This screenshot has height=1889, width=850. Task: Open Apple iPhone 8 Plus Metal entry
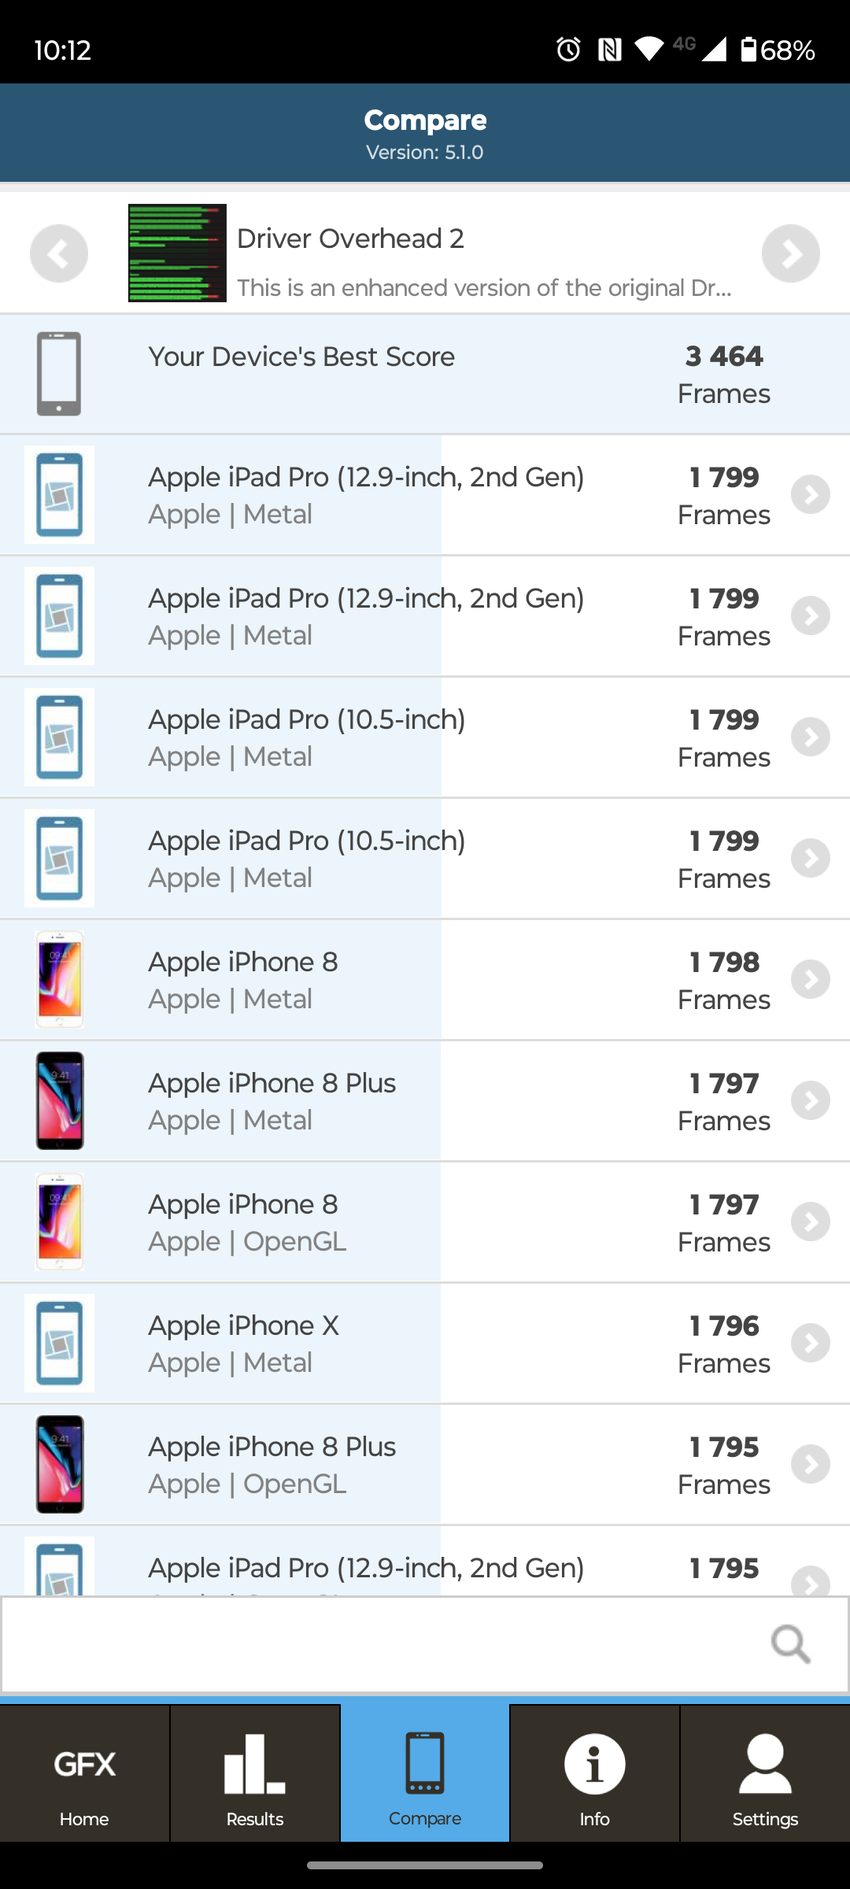click(x=400, y=1101)
